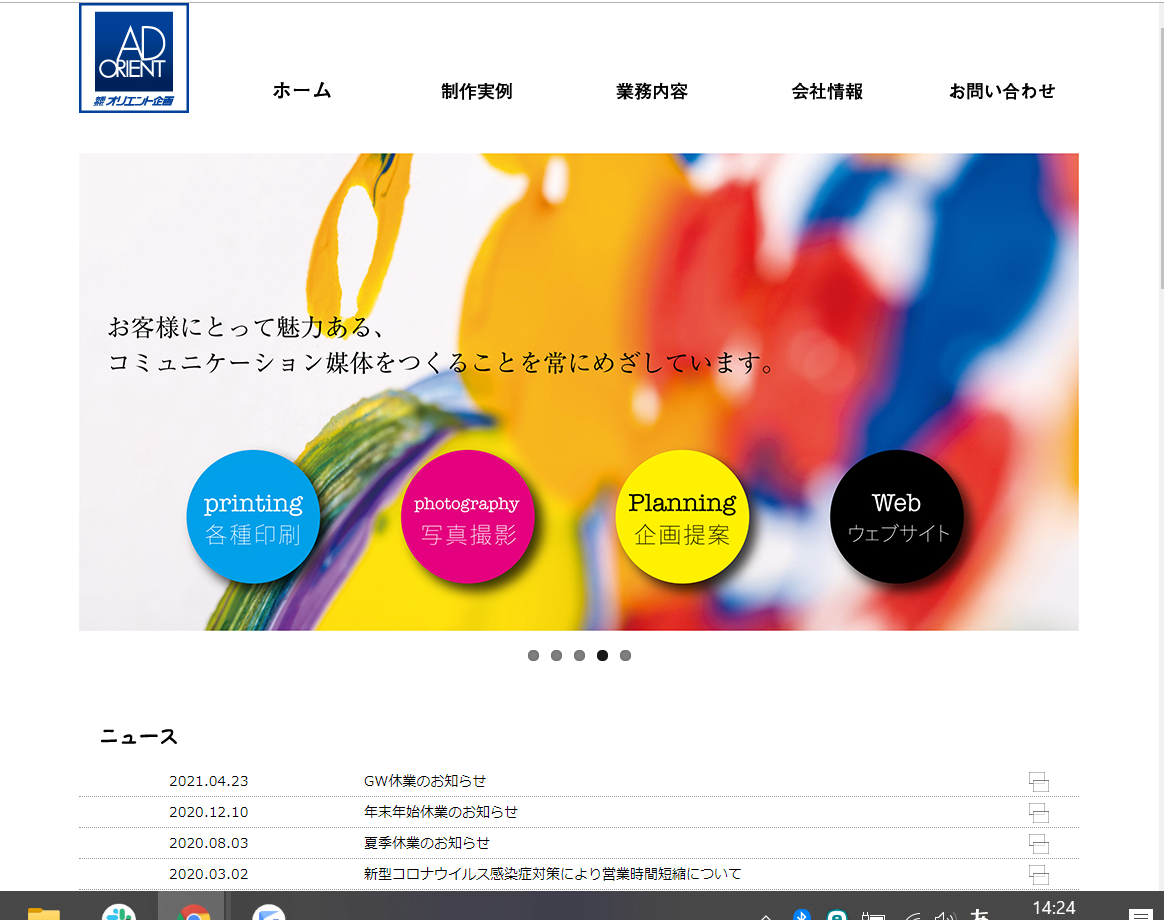Screen dimensions: 1164x920
Task: Select 会社情報 in the top navigation
Action: 827,91
